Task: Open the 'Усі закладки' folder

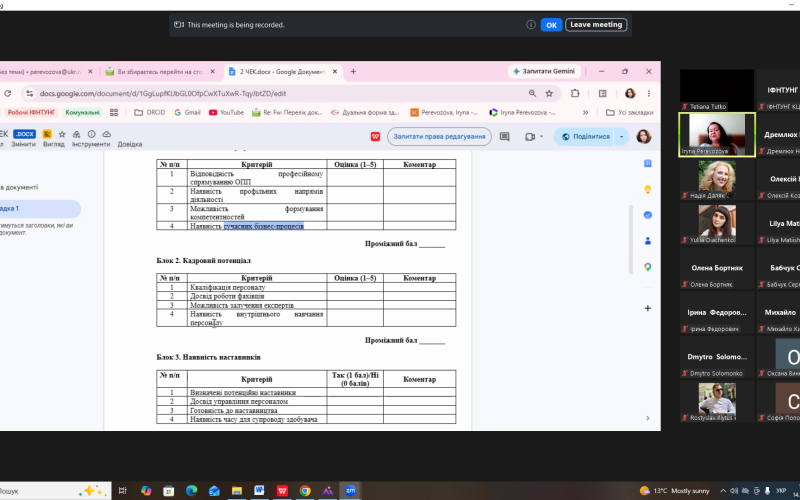Action: (x=630, y=112)
